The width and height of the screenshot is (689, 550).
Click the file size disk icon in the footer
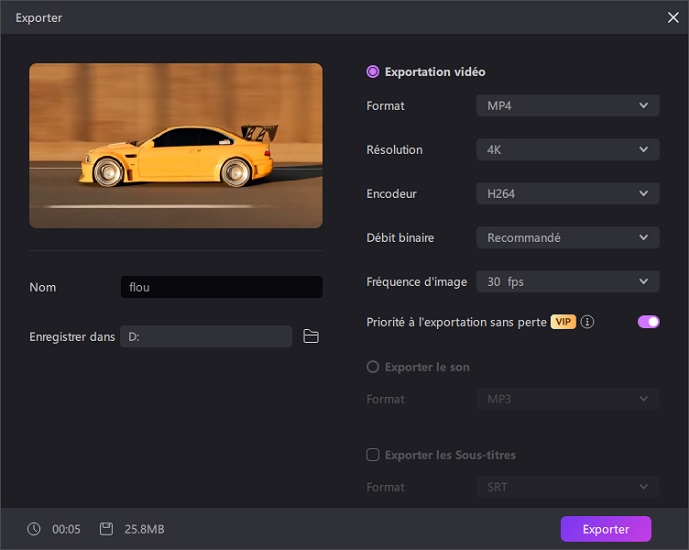pos(106,529)
